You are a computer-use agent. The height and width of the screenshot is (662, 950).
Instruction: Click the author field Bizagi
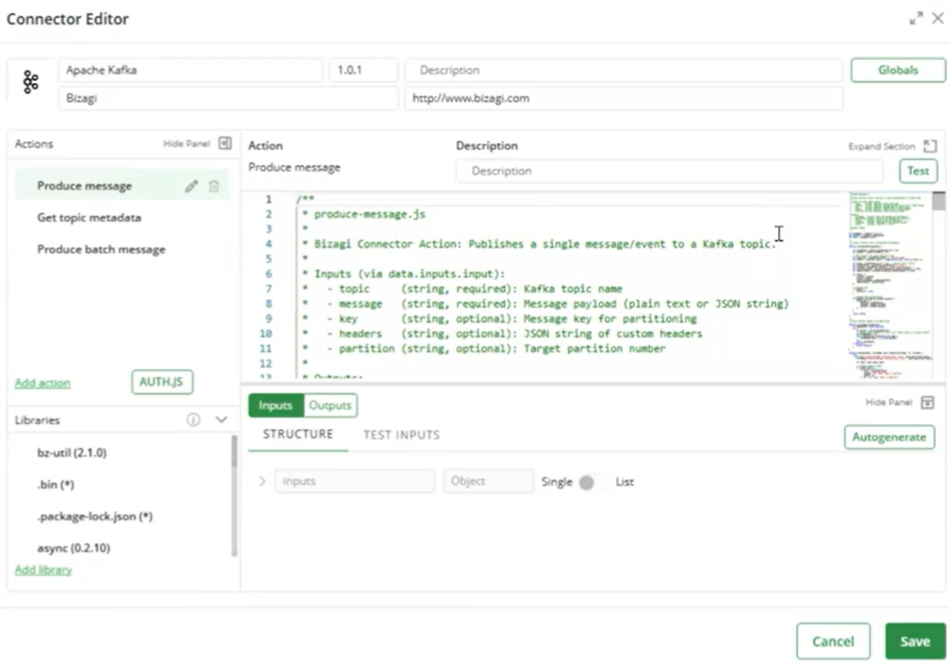click(228, 98)
